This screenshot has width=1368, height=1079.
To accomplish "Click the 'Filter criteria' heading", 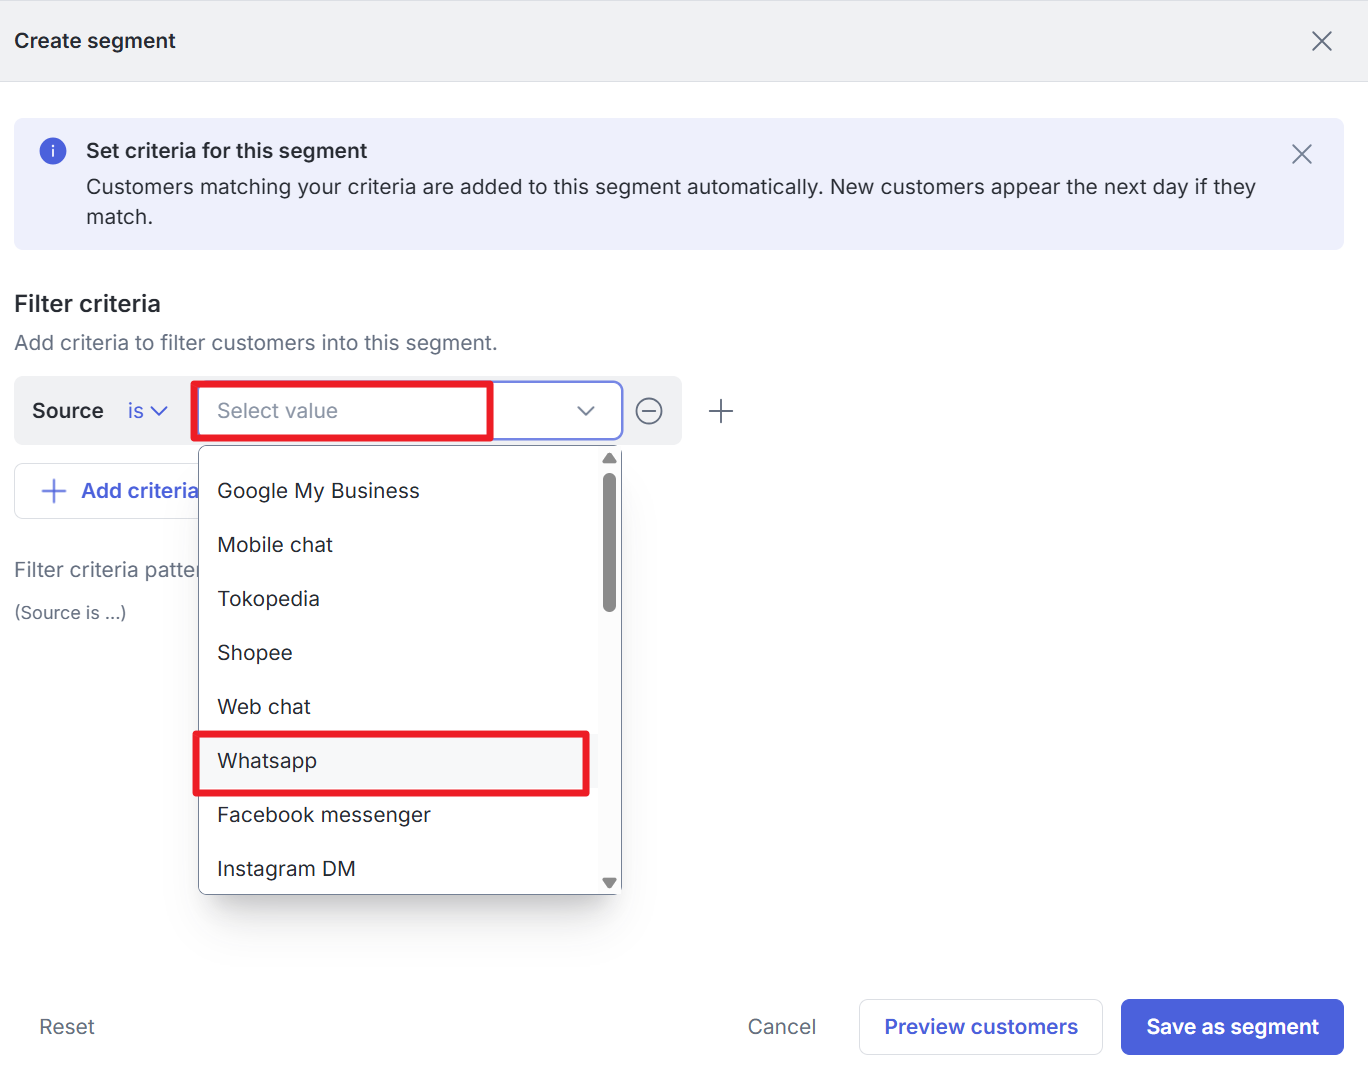I will [x=87, y=304].
